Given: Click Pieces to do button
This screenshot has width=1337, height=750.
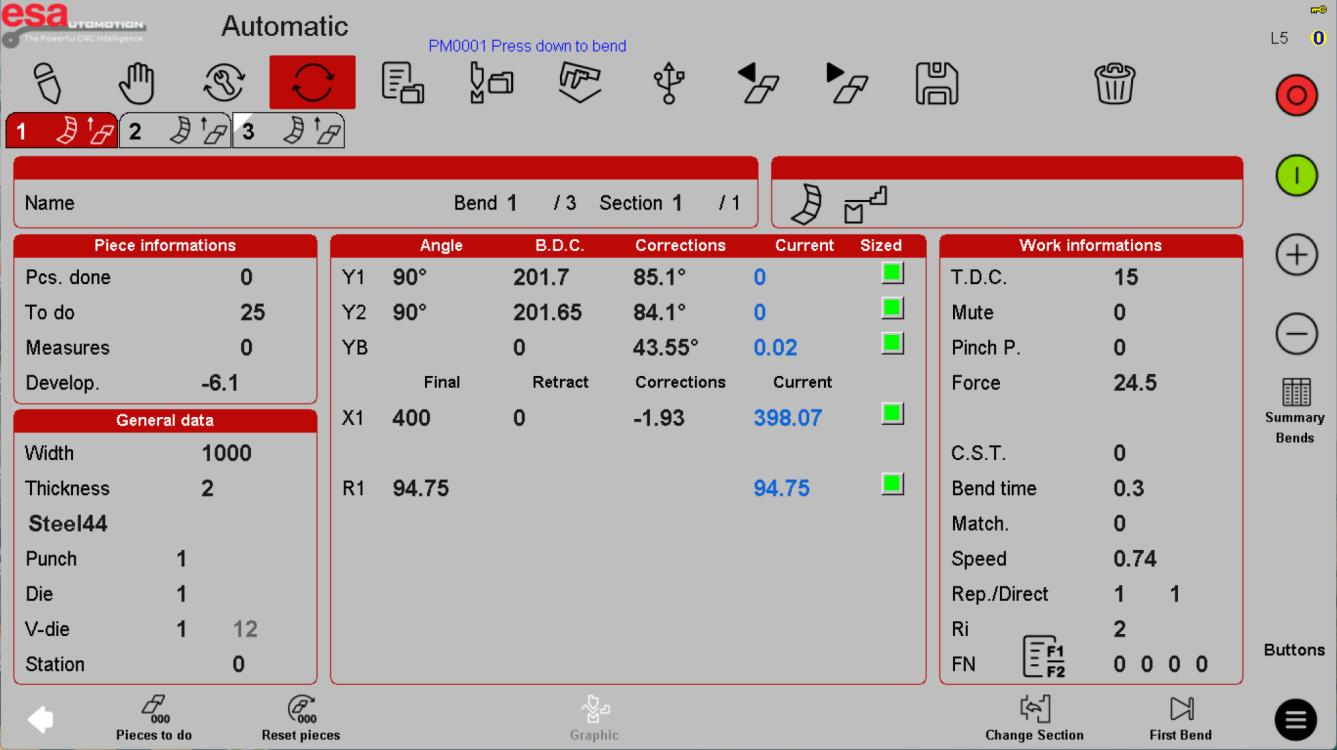Looking at the screenshot, I should (154, 719).
